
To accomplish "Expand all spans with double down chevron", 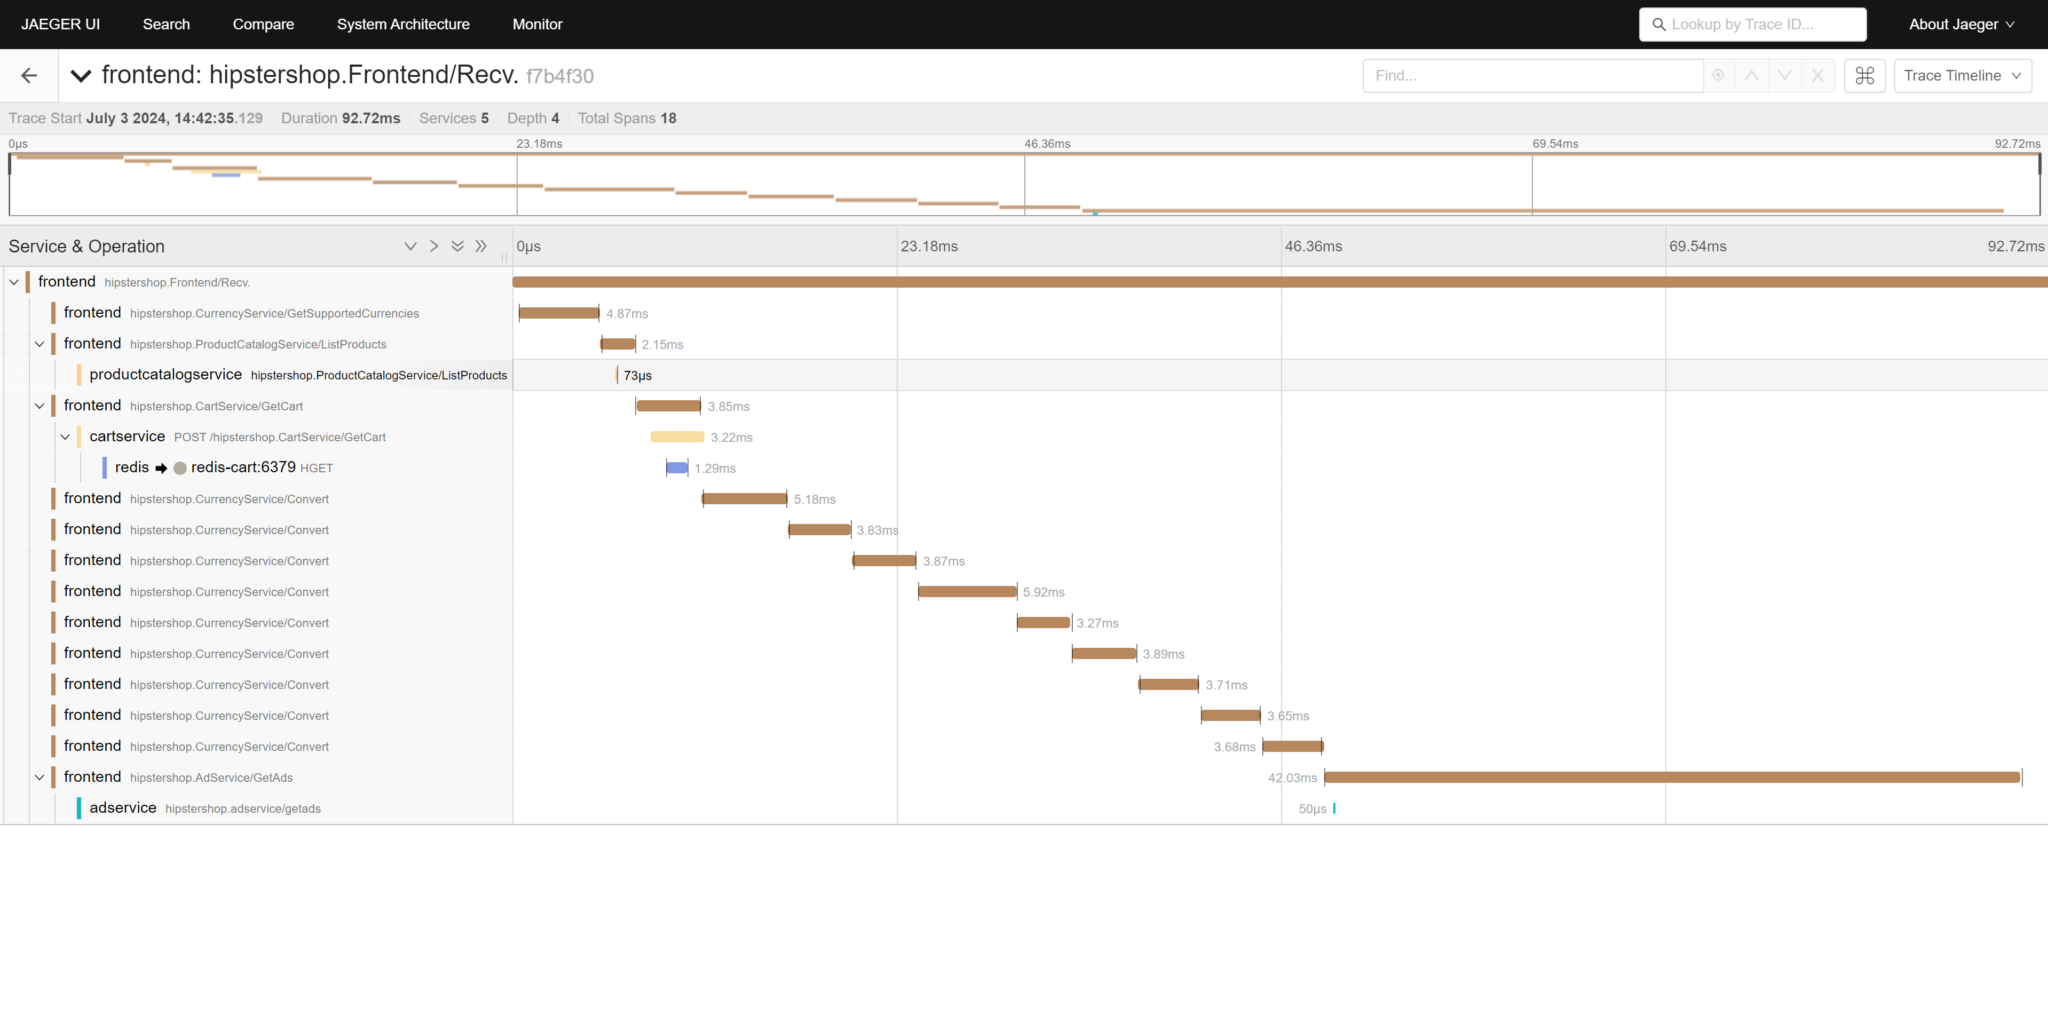I will (457, 246).
